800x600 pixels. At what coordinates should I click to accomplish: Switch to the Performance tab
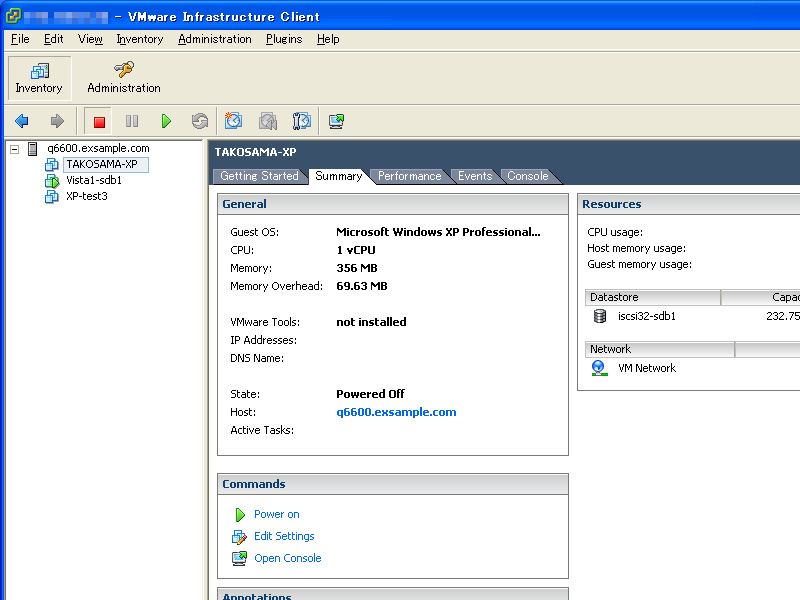pos(410,176)
